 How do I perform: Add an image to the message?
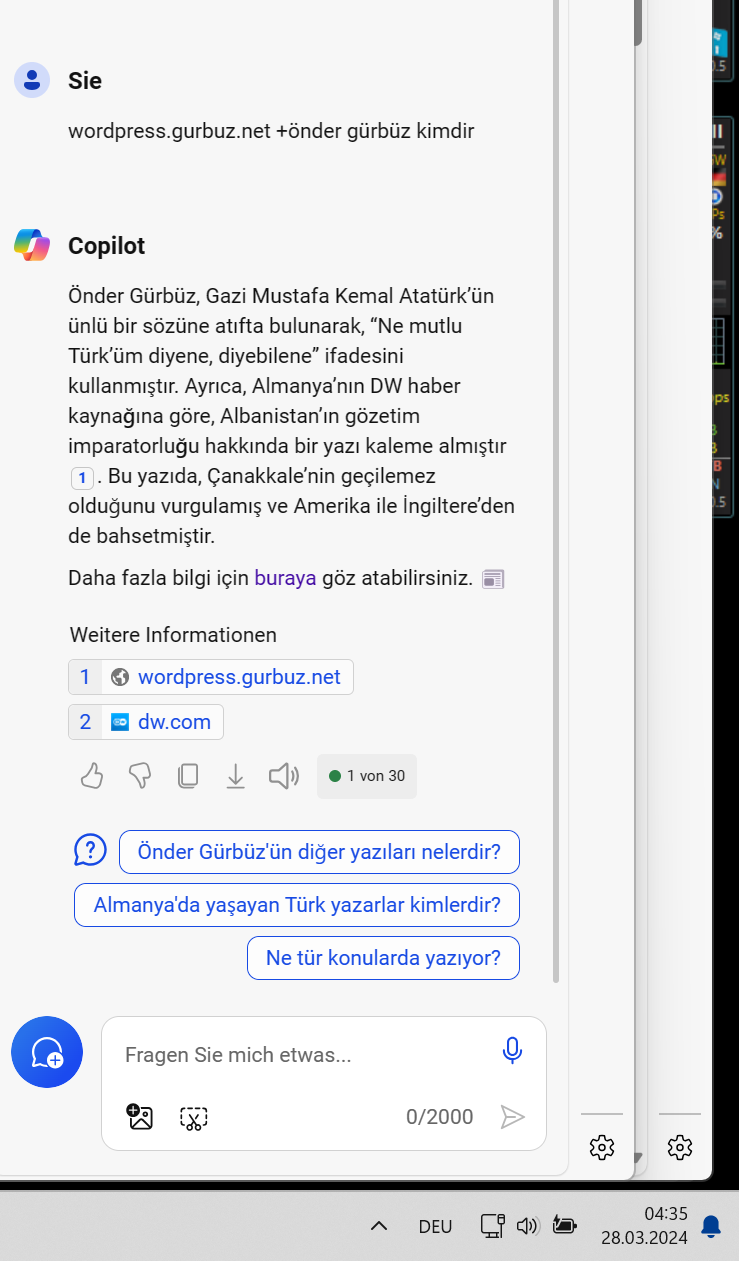click(x=139, y=1117)
